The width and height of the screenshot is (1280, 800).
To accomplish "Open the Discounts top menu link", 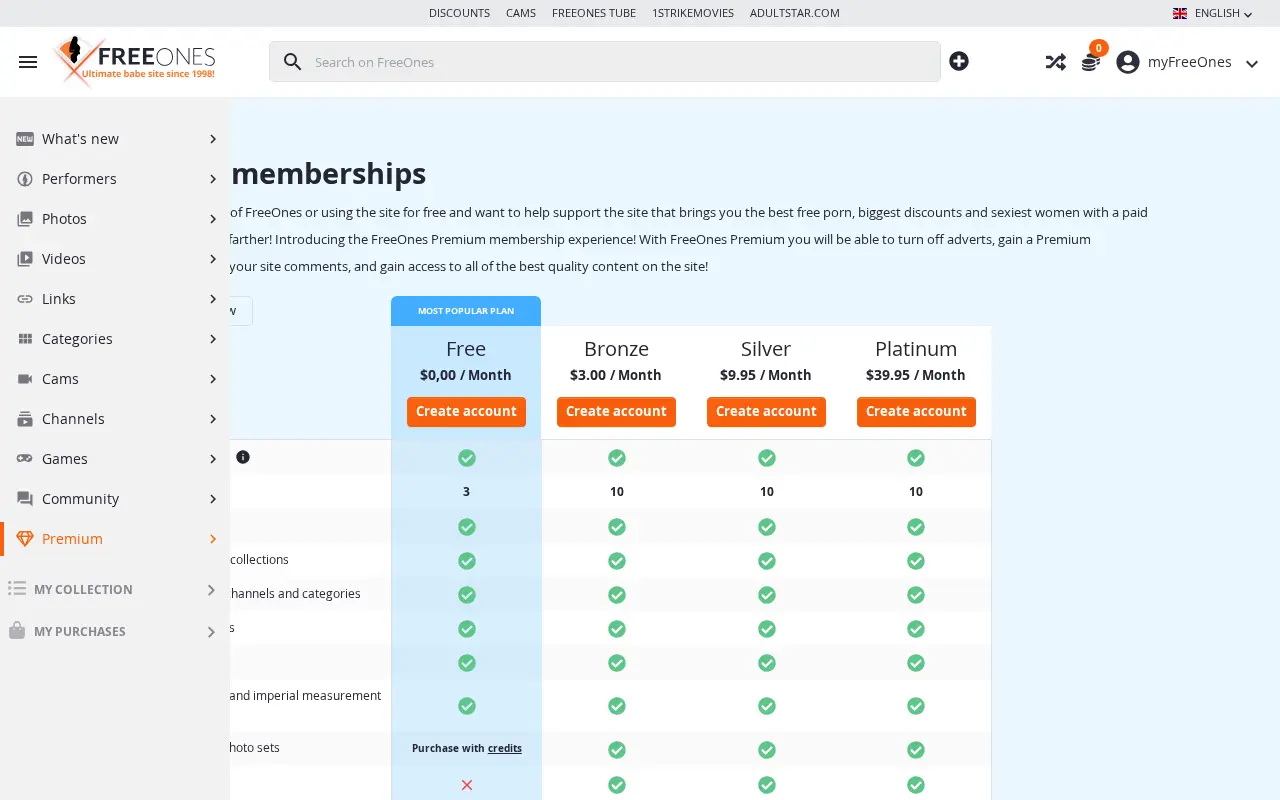I will coord(459,13).
